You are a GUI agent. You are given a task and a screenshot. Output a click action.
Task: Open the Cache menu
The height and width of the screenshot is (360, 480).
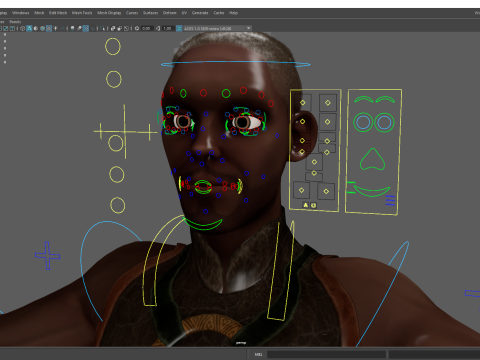point(219,13)
